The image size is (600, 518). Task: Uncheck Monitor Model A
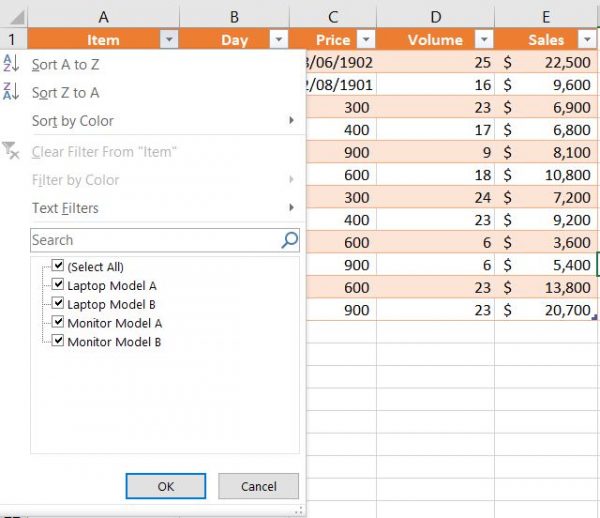click(57, 322)
